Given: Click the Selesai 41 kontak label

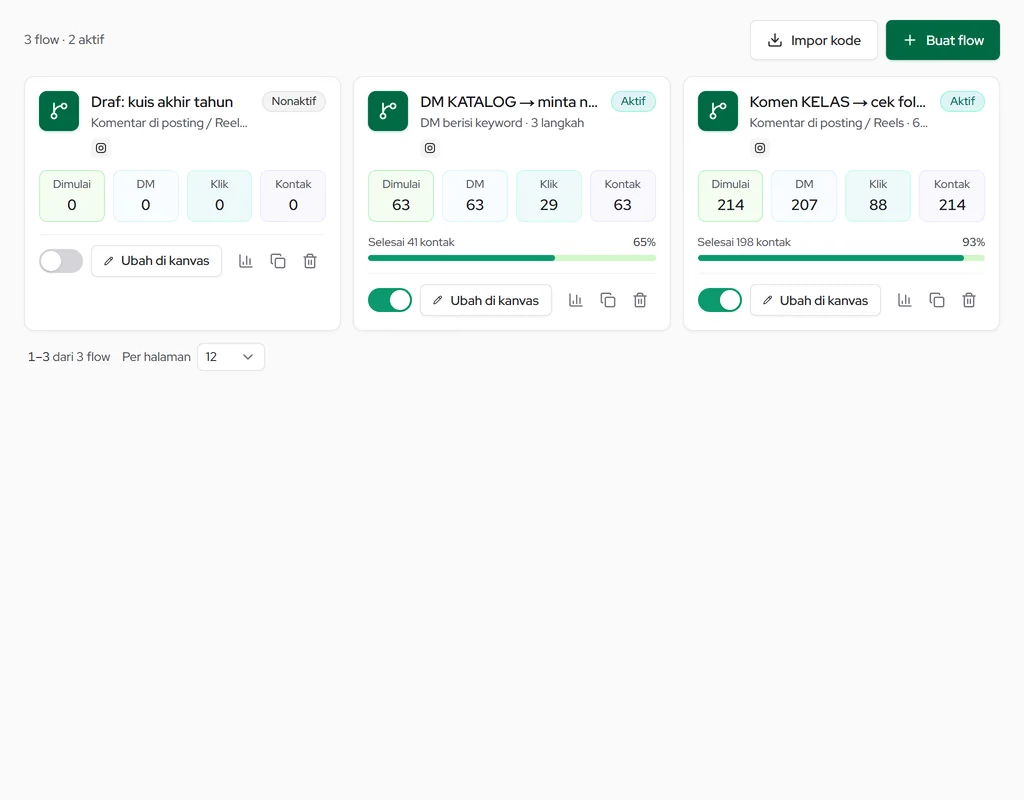Looking at the screenshot, I should pyautogui.click(x=411, y=242).
